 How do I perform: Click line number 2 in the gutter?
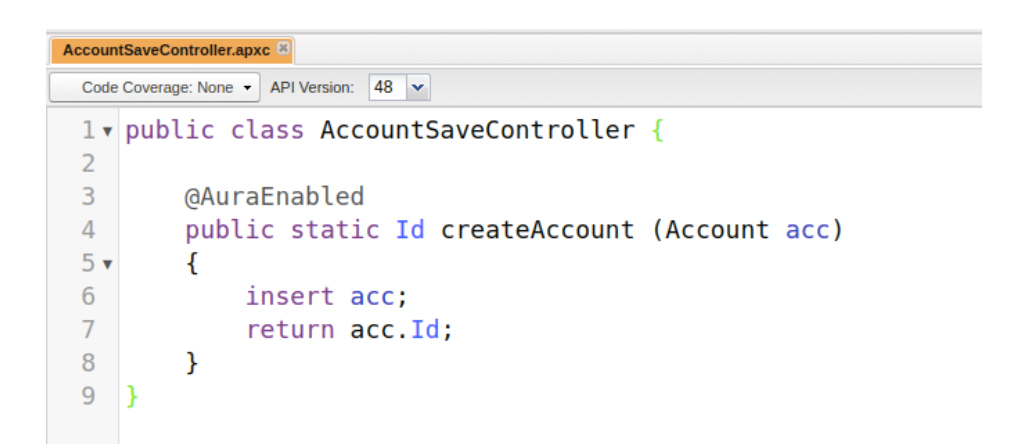point(88,163)
